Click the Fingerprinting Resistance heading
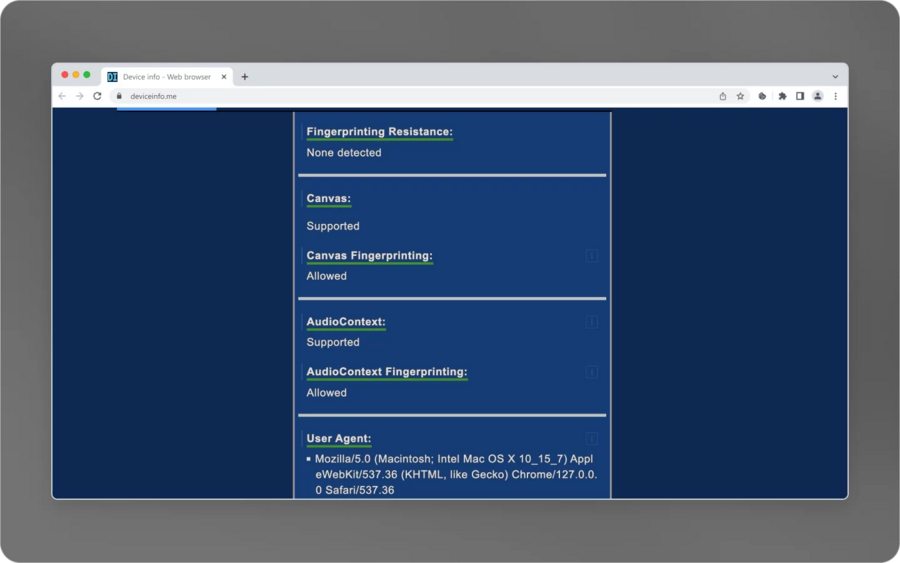This screenshot has height=563, width=900. (379, 131)
